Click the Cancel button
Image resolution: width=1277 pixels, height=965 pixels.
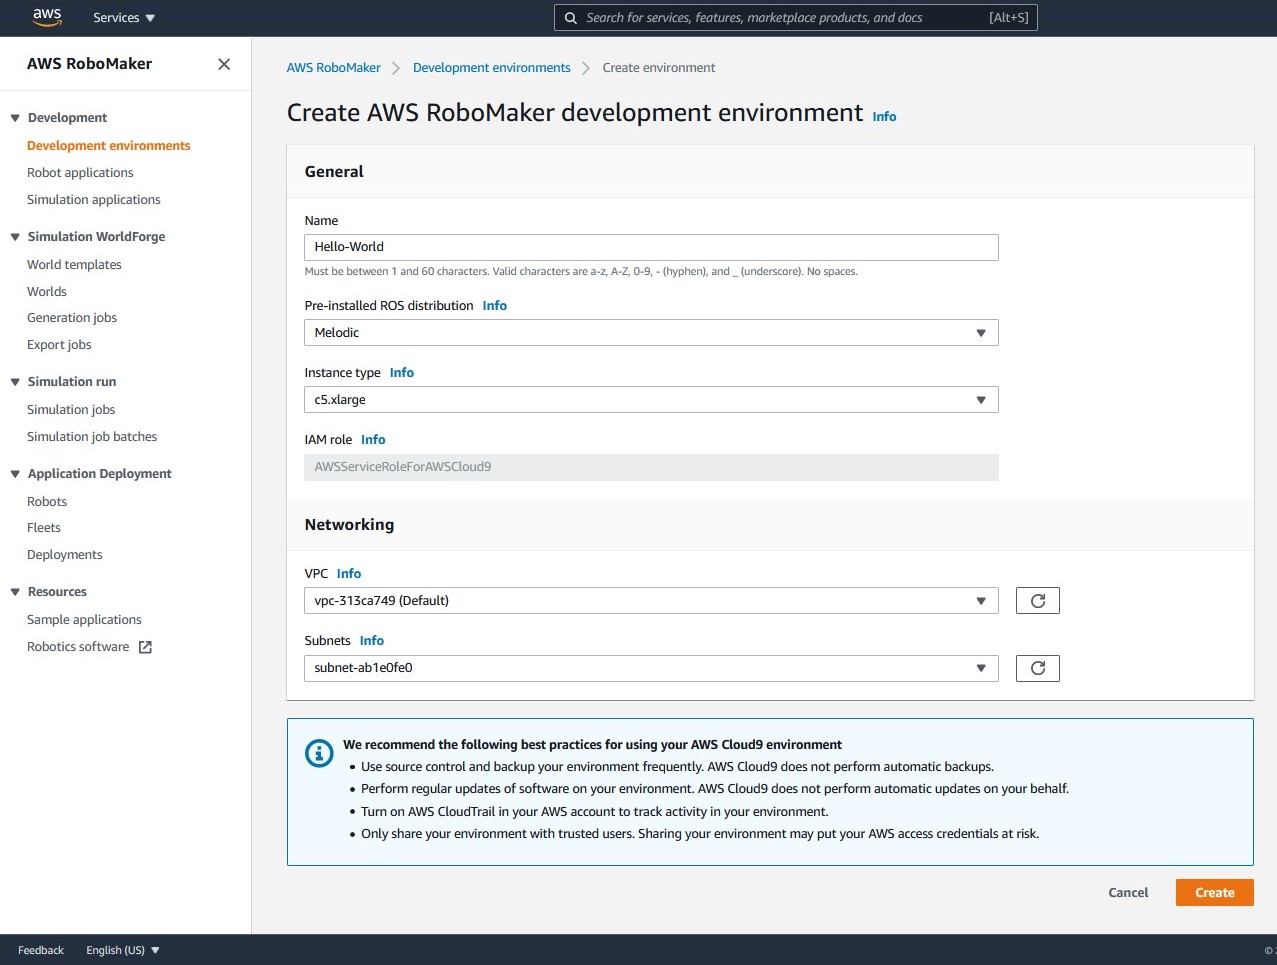(x=1128, y=893)
